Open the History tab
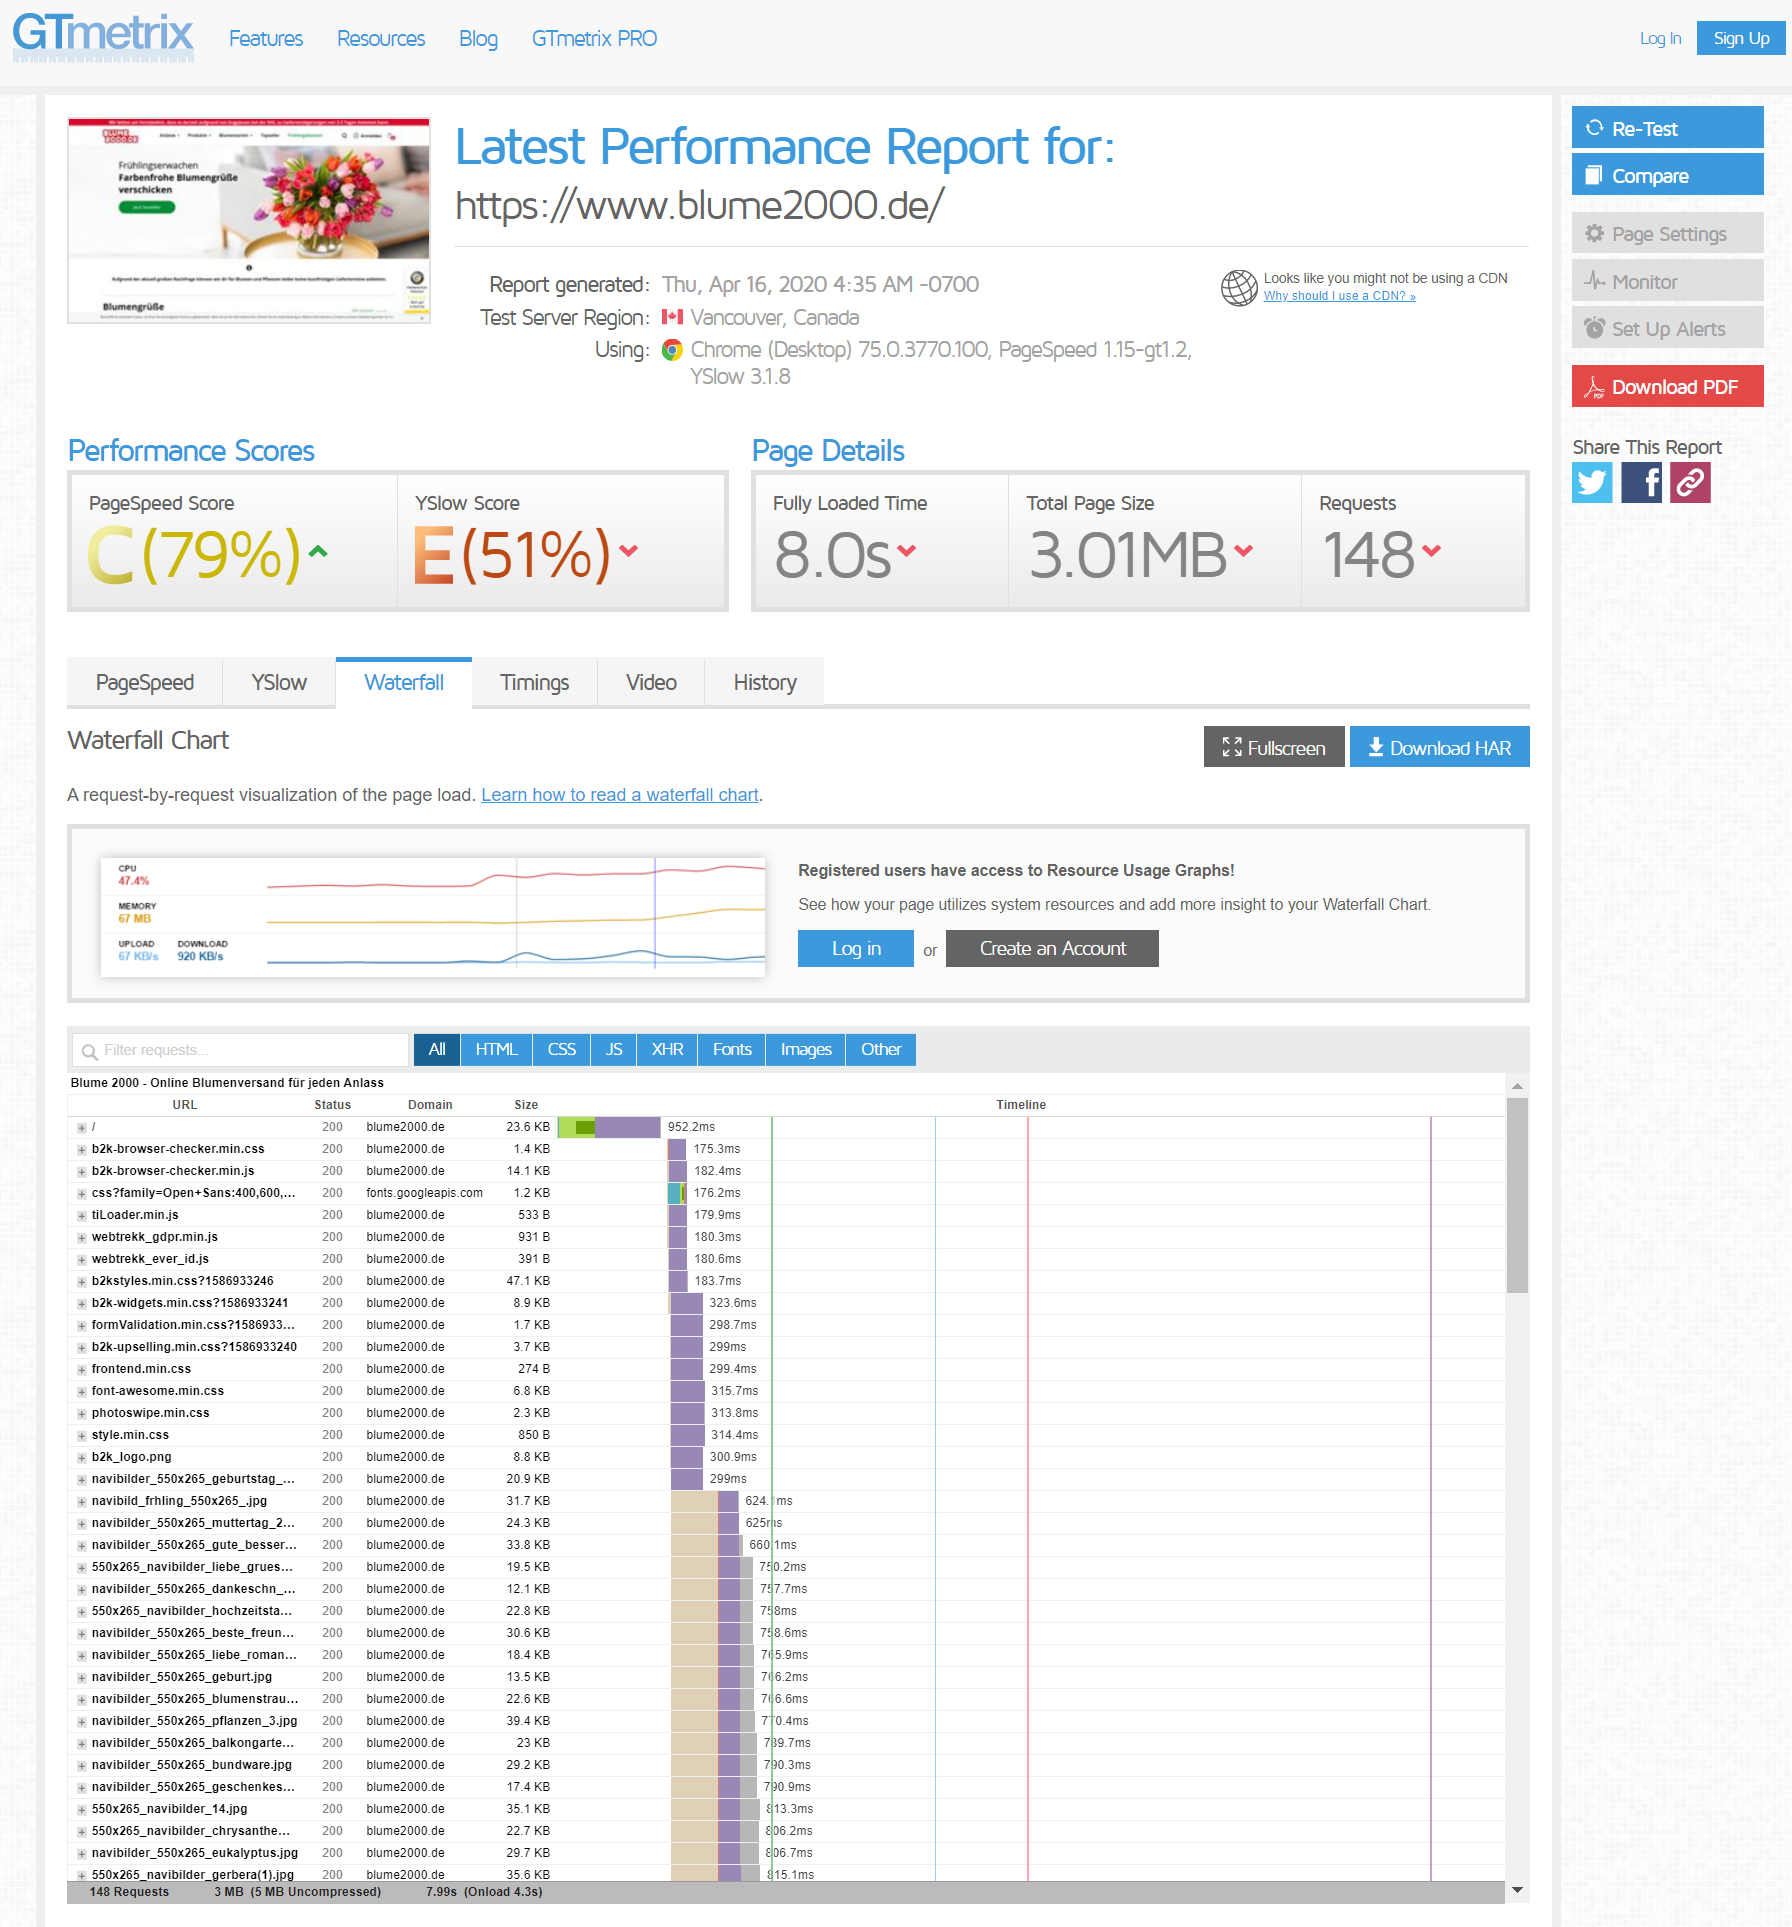The width and height of the screenshot is (1792, 1927). (765, 682)
